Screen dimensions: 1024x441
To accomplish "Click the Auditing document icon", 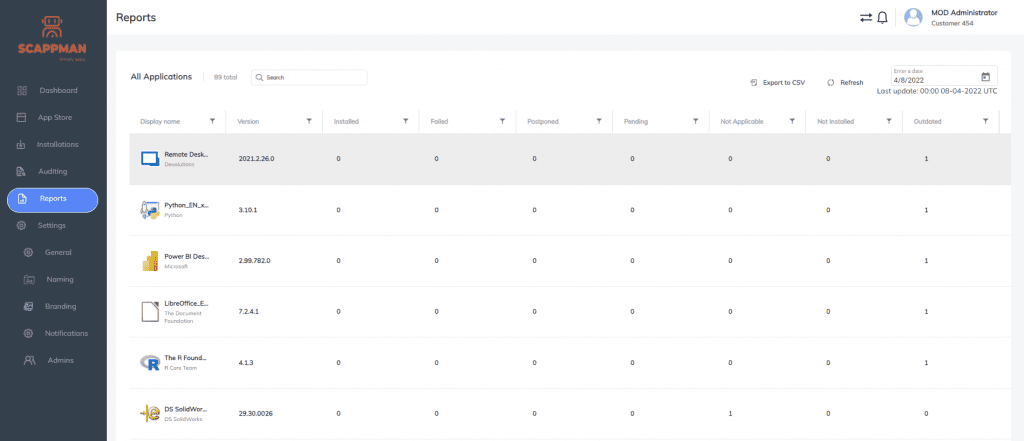I will 21,171.
